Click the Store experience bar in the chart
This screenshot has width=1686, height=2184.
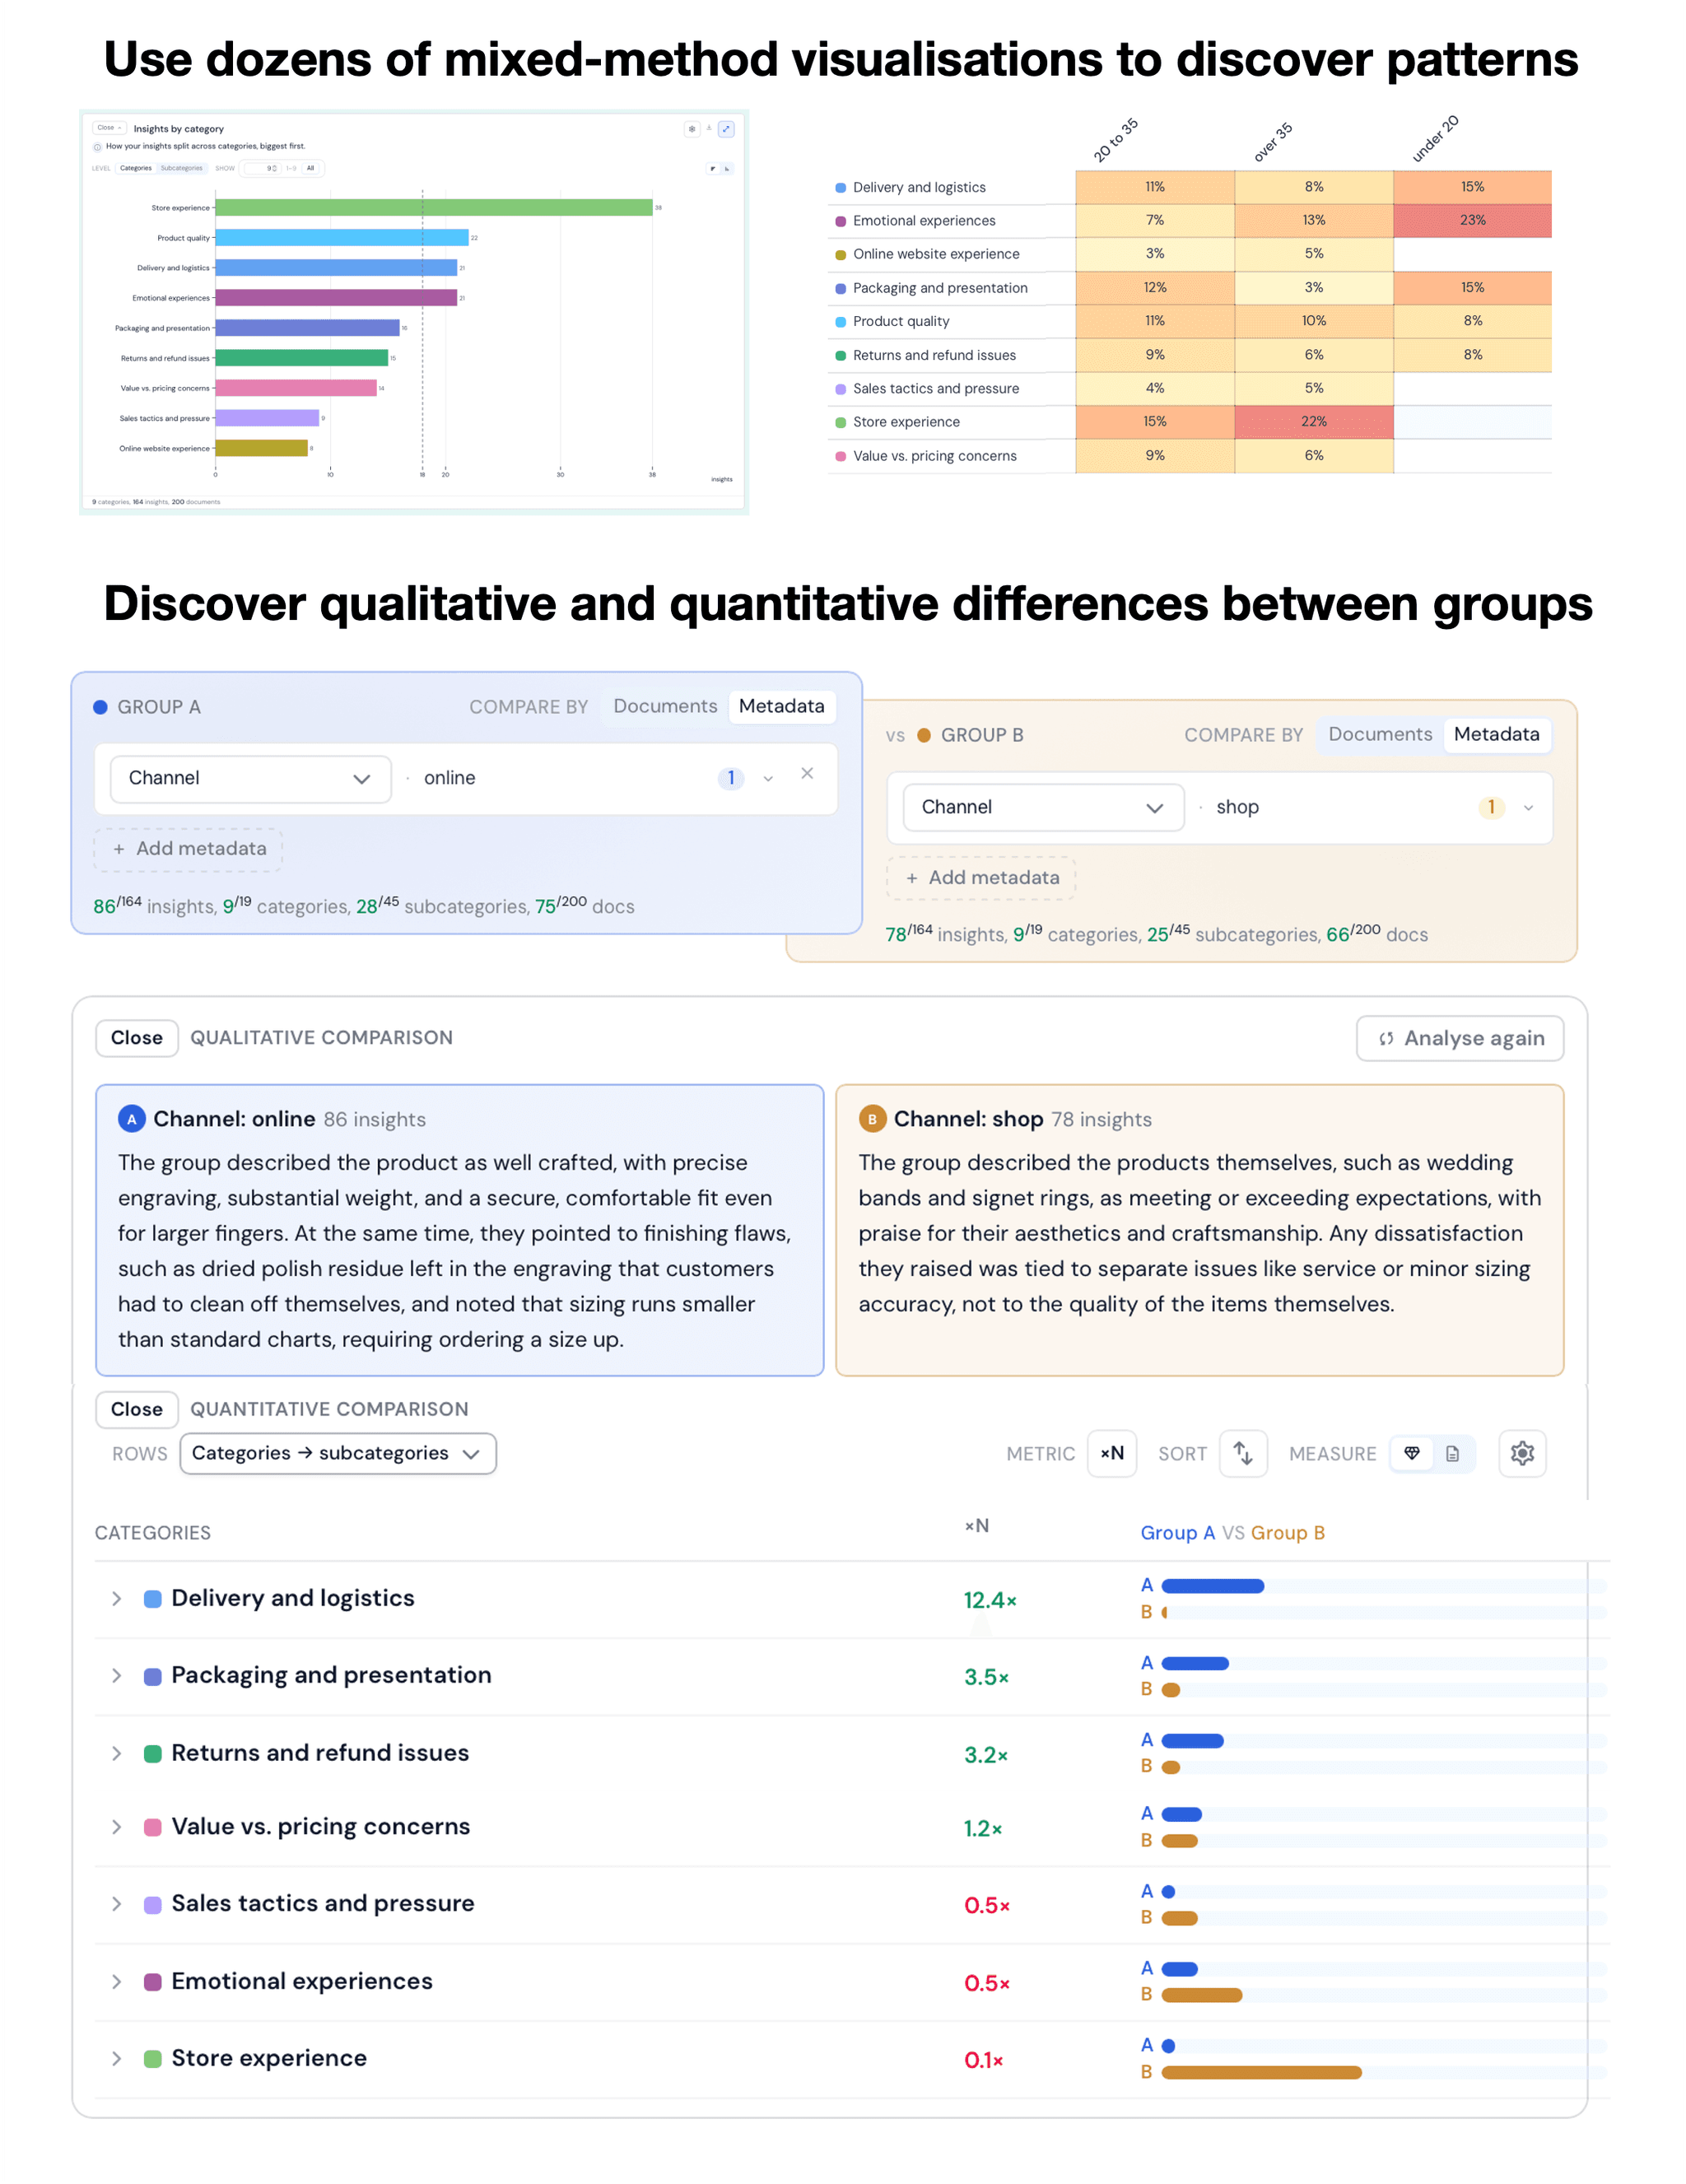434,207
